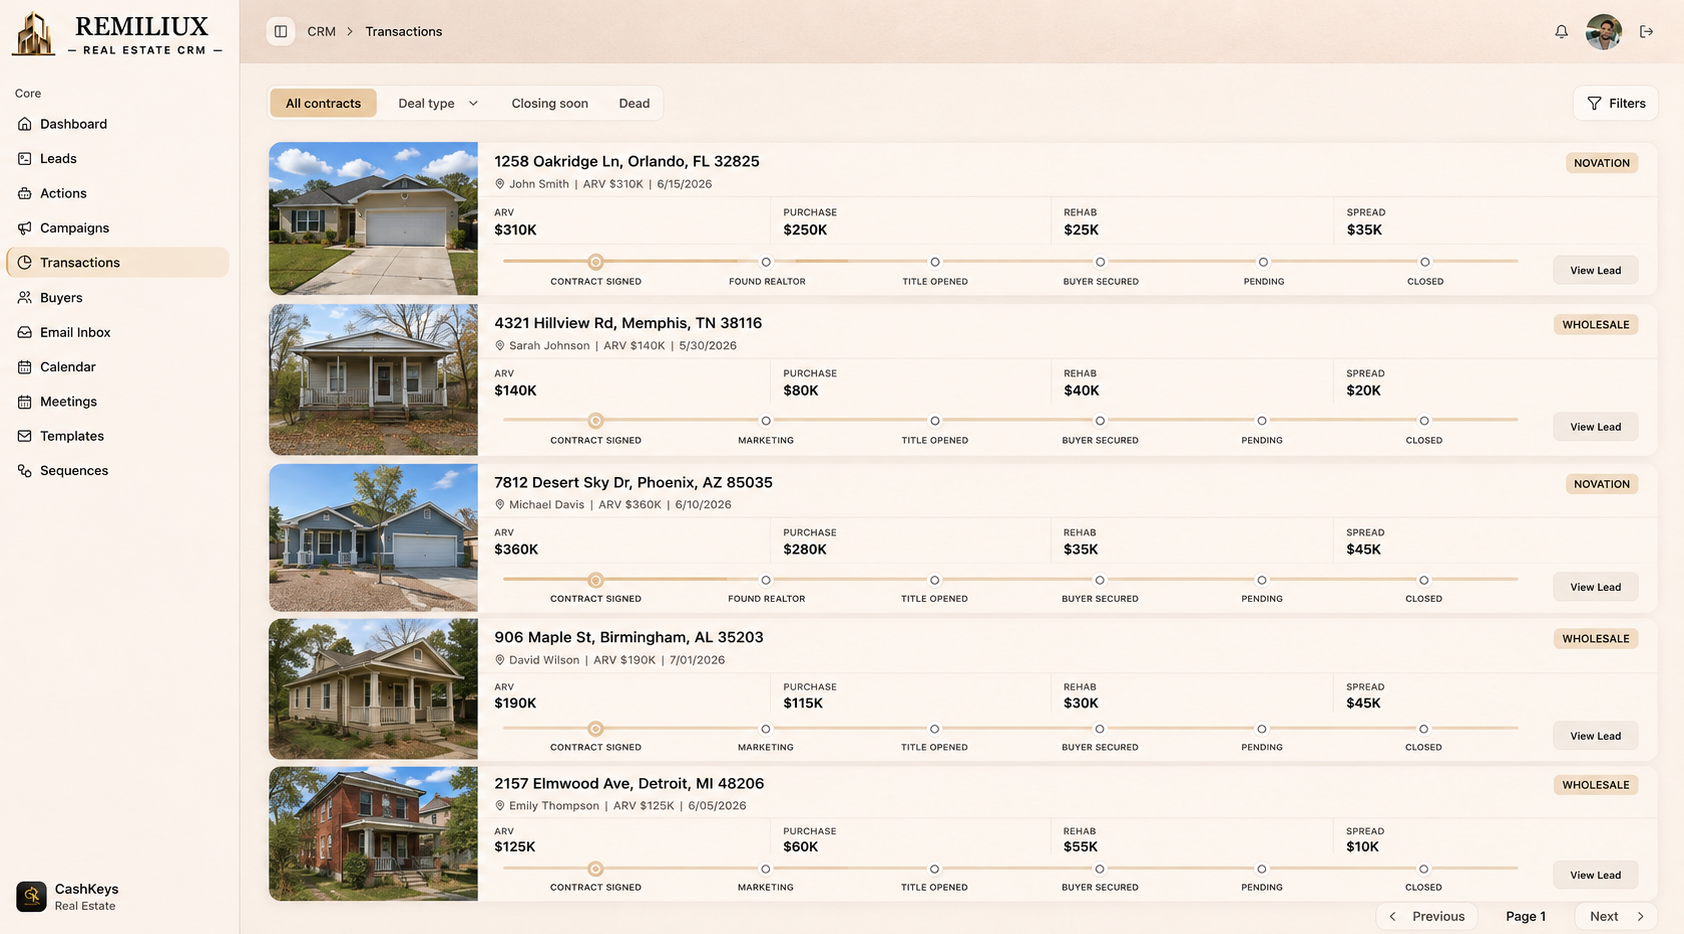Click location pin beside David Wilson
Image resolution: width=1684 pixels, height=934 pixels.
[x=500, y=660]
